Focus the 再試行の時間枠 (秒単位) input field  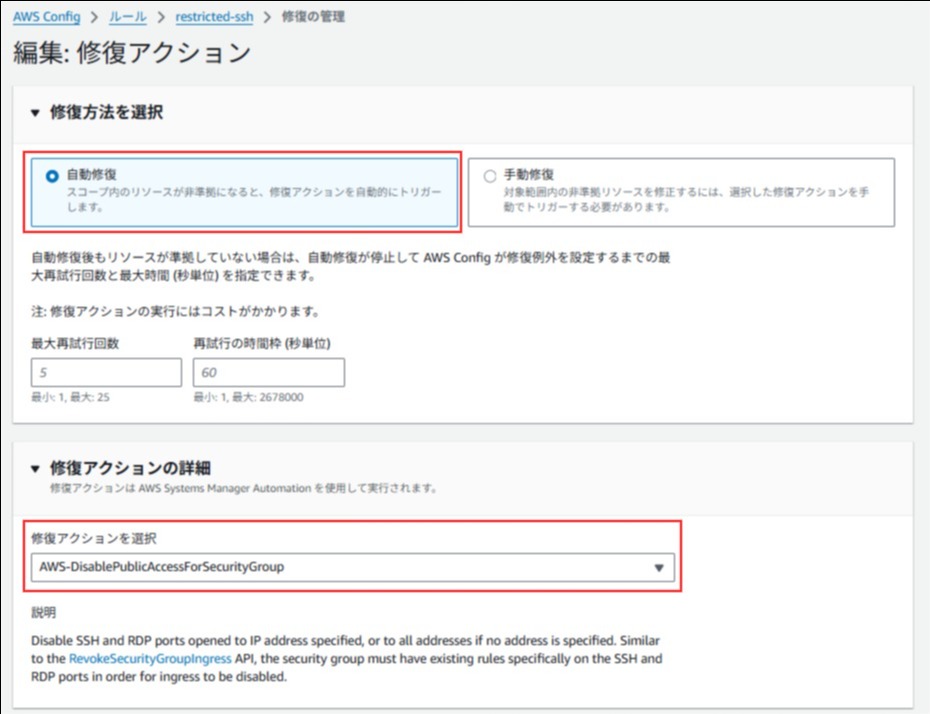click(268, 373)
